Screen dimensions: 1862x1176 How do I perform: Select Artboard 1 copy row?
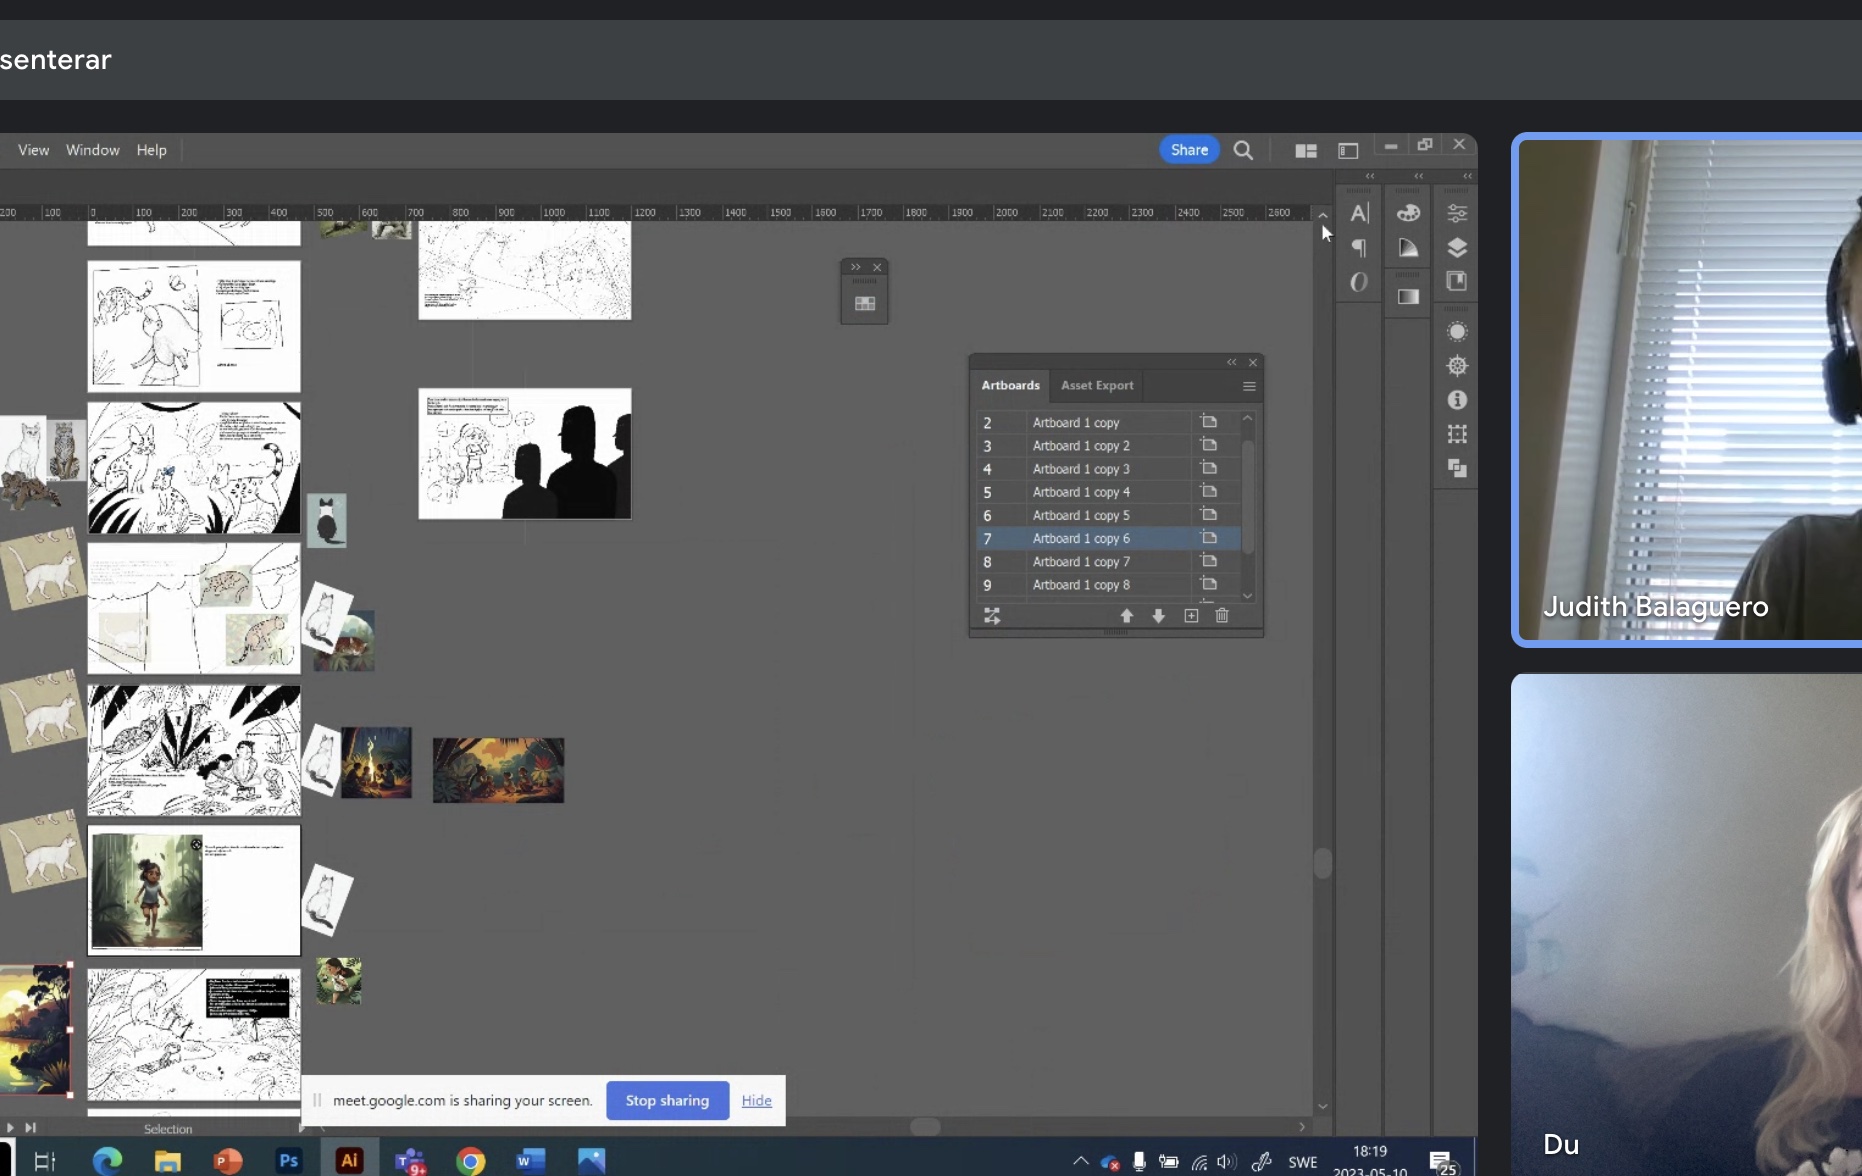click(x=1108, y=422)
